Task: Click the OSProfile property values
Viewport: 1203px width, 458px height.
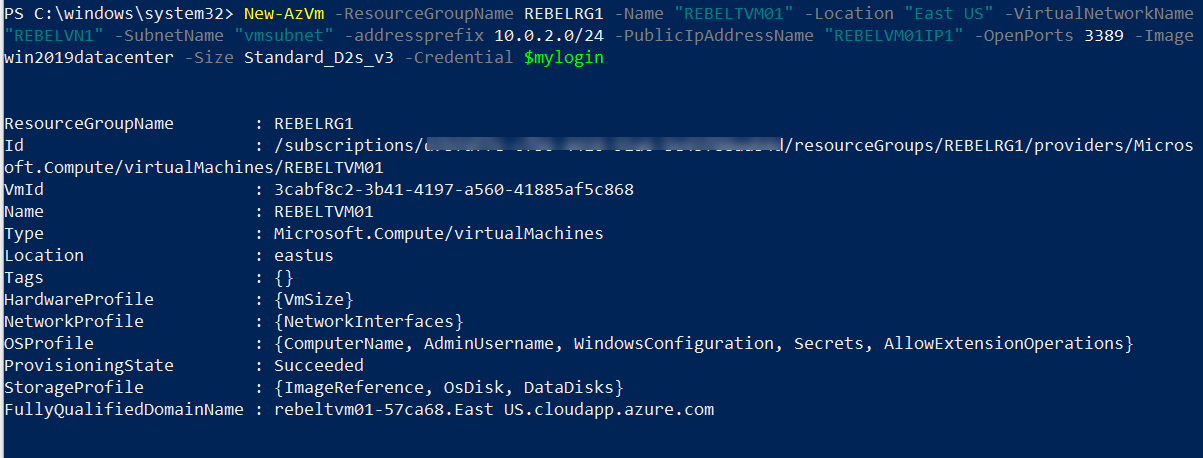Action: (704, 343)
